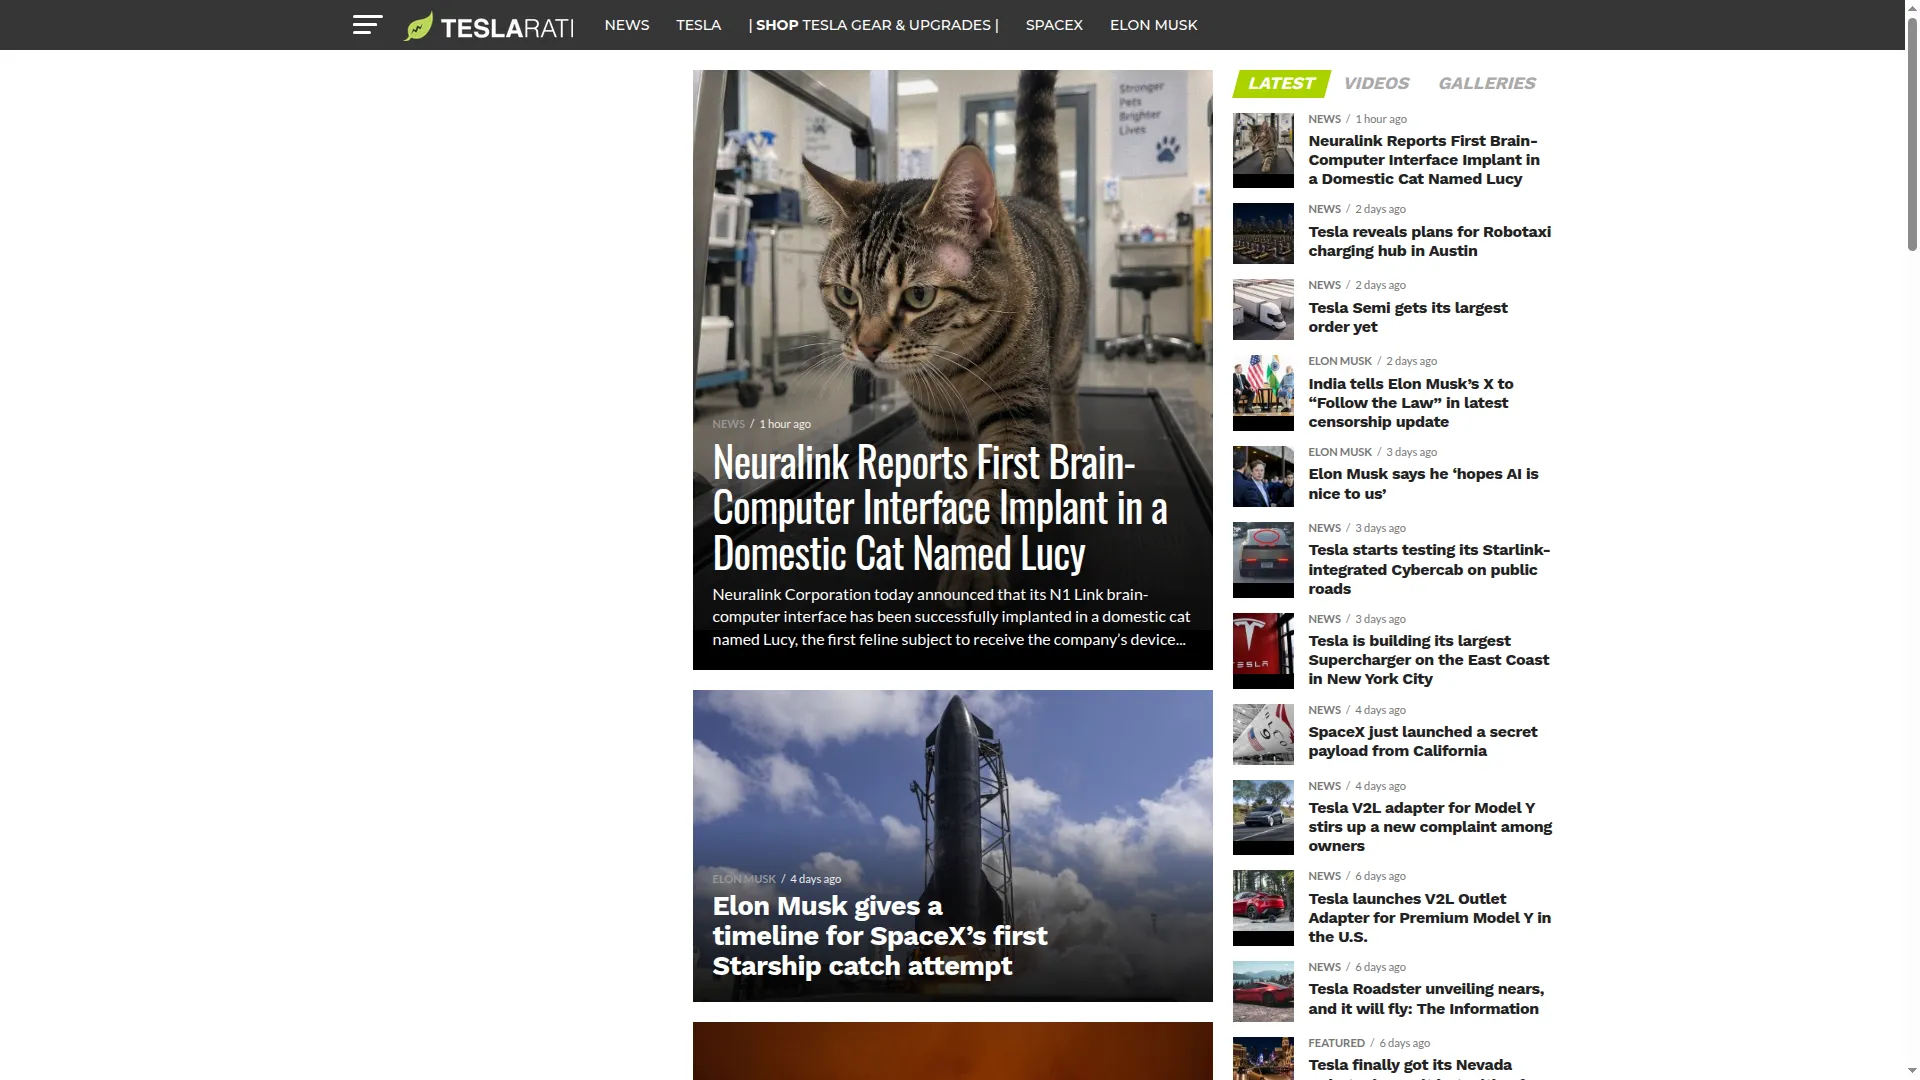Image resolution: width=1920 pixels, height=1080 pixels.
Task: Open featured Neuralink cat Lucy headline
Action: pos(939,507)
